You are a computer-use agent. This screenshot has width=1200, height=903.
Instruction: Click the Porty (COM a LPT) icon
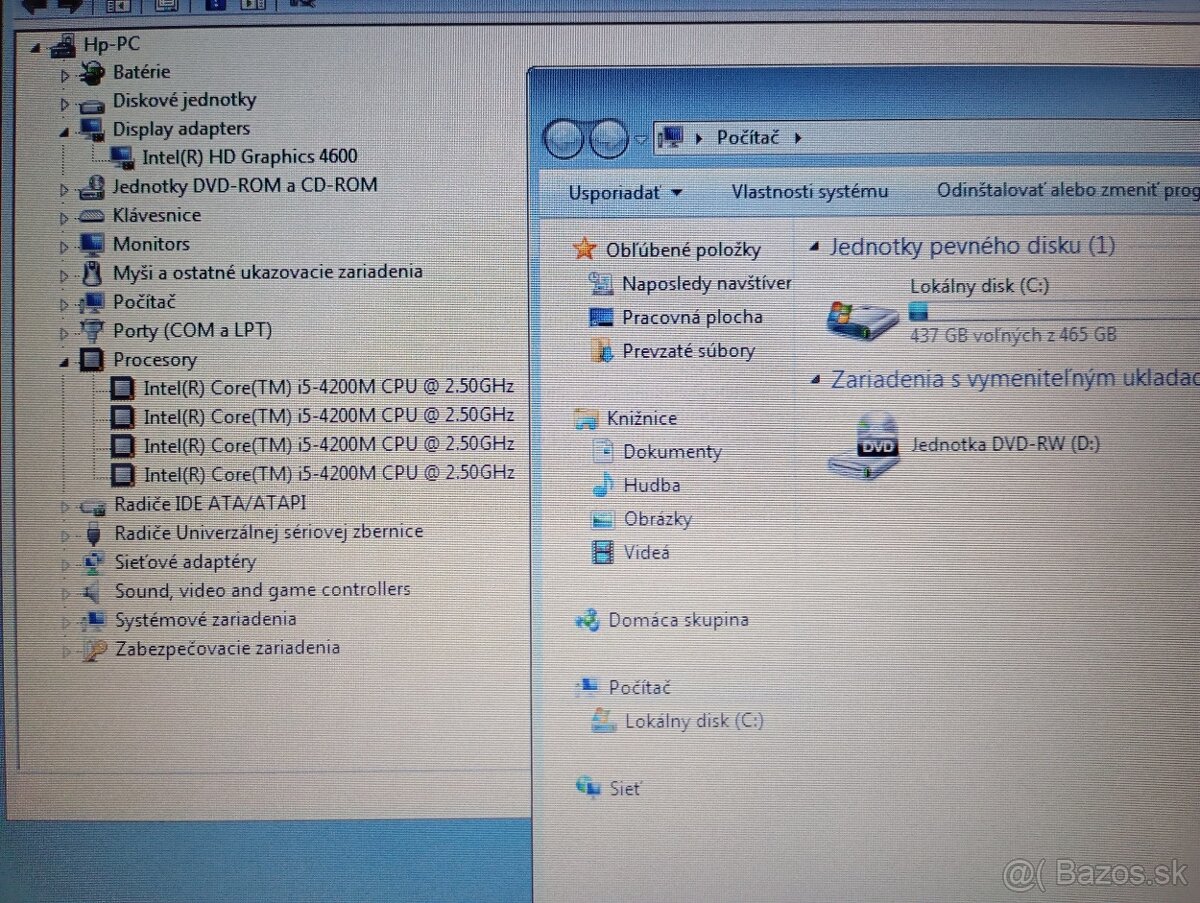click(92, 330)
